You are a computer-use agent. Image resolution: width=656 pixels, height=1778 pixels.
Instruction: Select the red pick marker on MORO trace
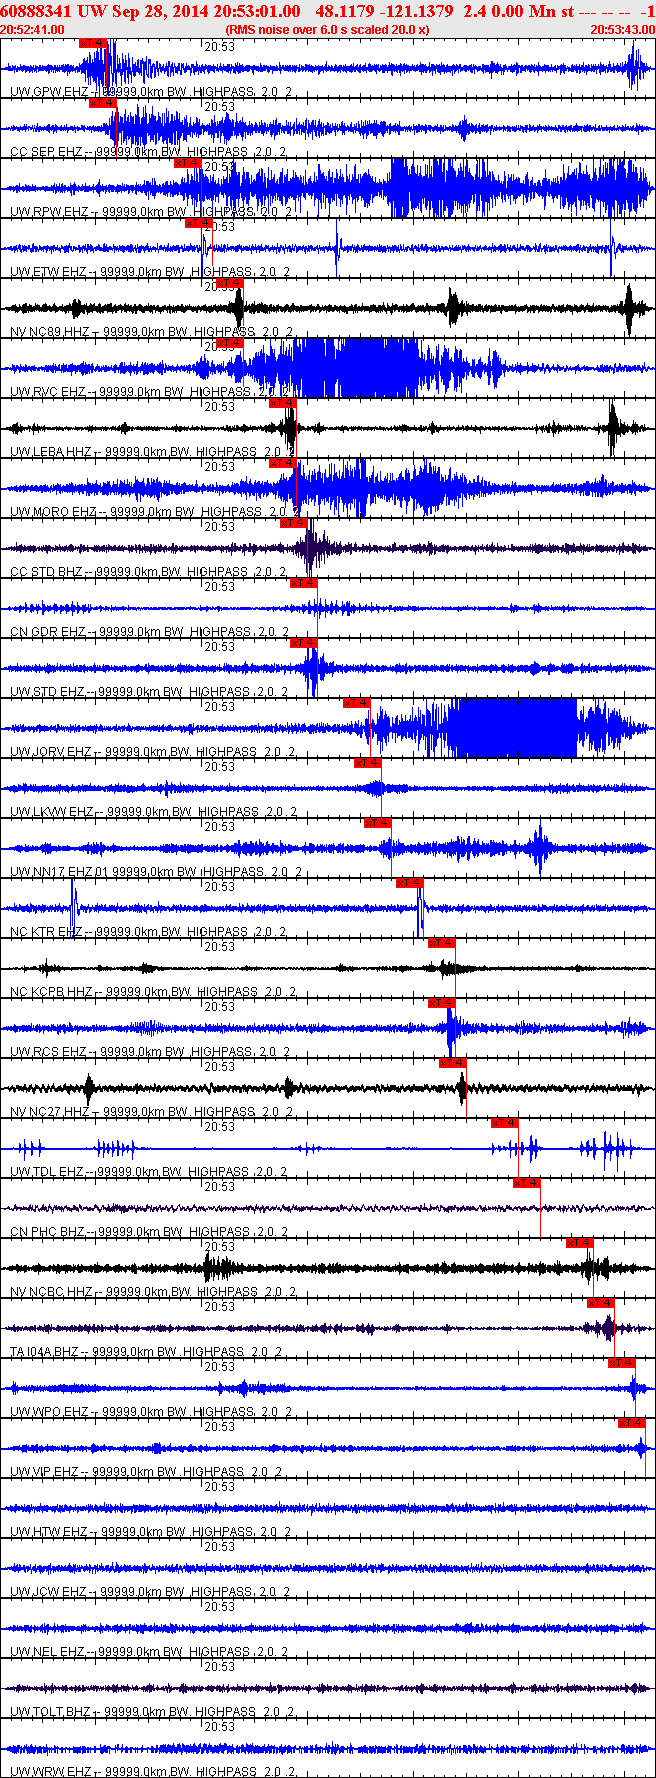[283, 463]
